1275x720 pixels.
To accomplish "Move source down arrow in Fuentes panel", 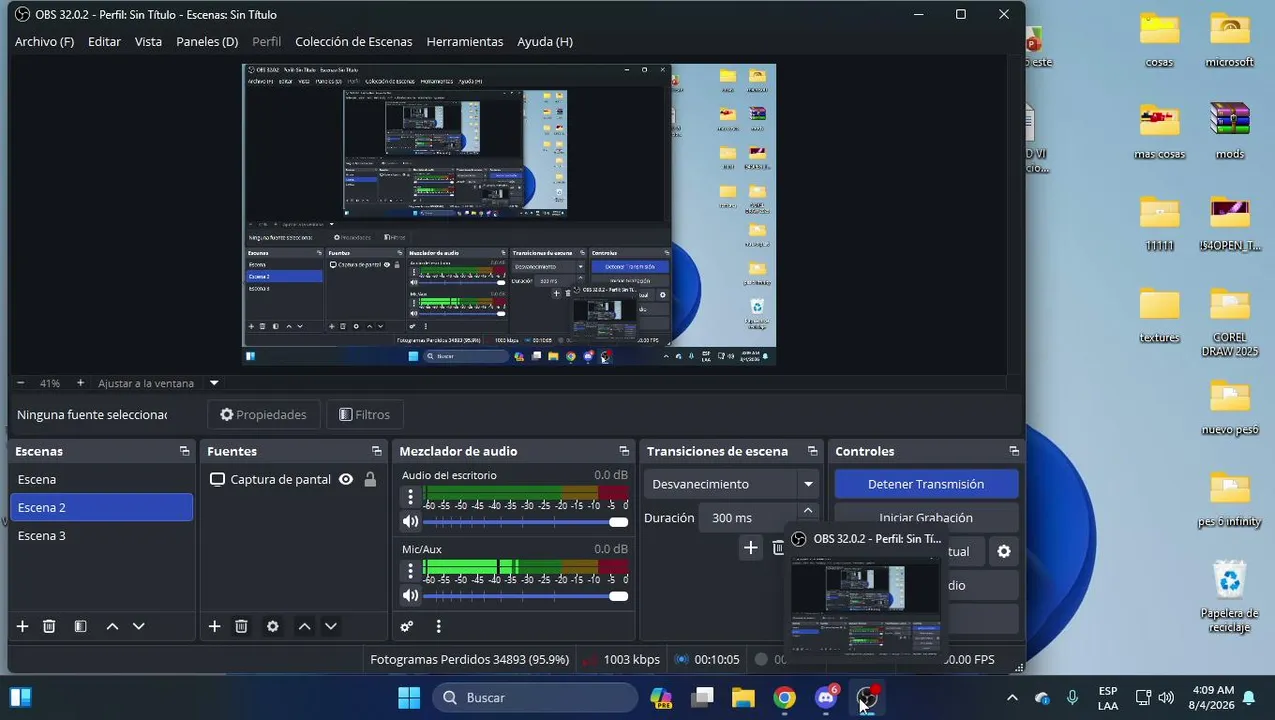I will [x=331, y=626].
